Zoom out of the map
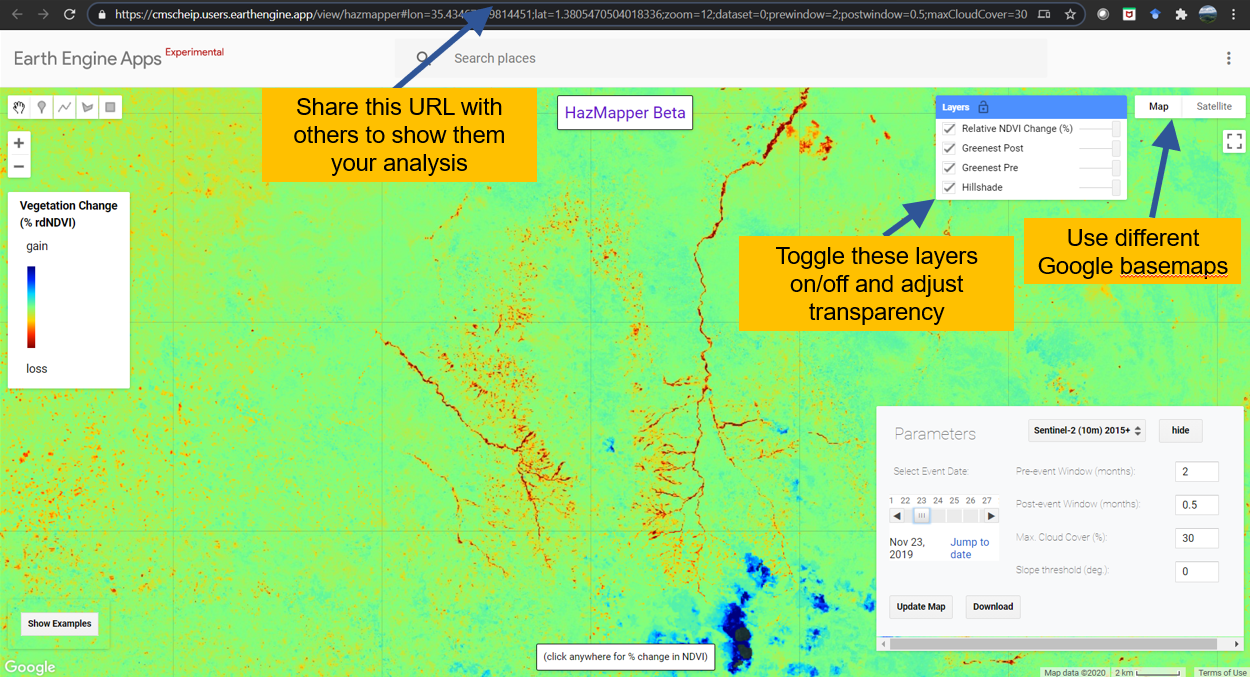Image resolution: width=1250 pixels, height=677 pixels. pyautogui.click(x=19, y=166)
